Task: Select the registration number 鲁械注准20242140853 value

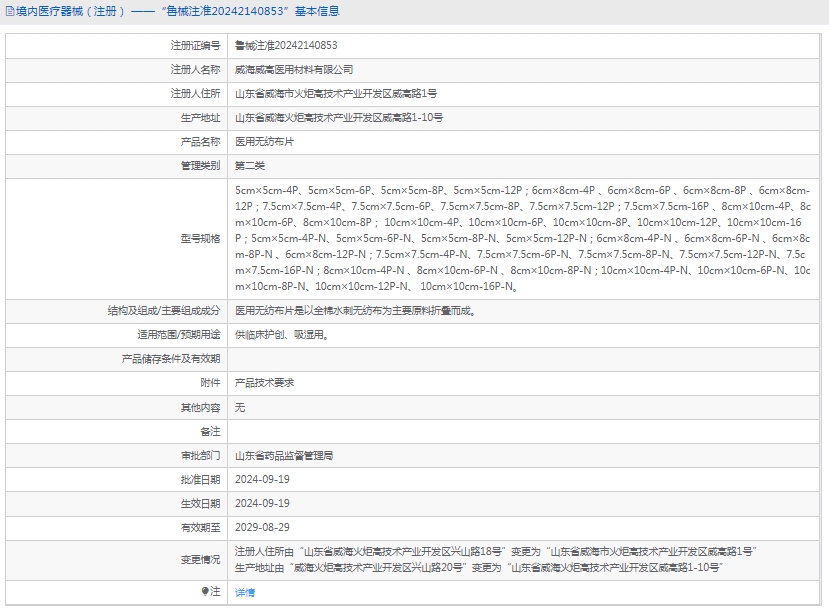Action: tap(286, 46)
